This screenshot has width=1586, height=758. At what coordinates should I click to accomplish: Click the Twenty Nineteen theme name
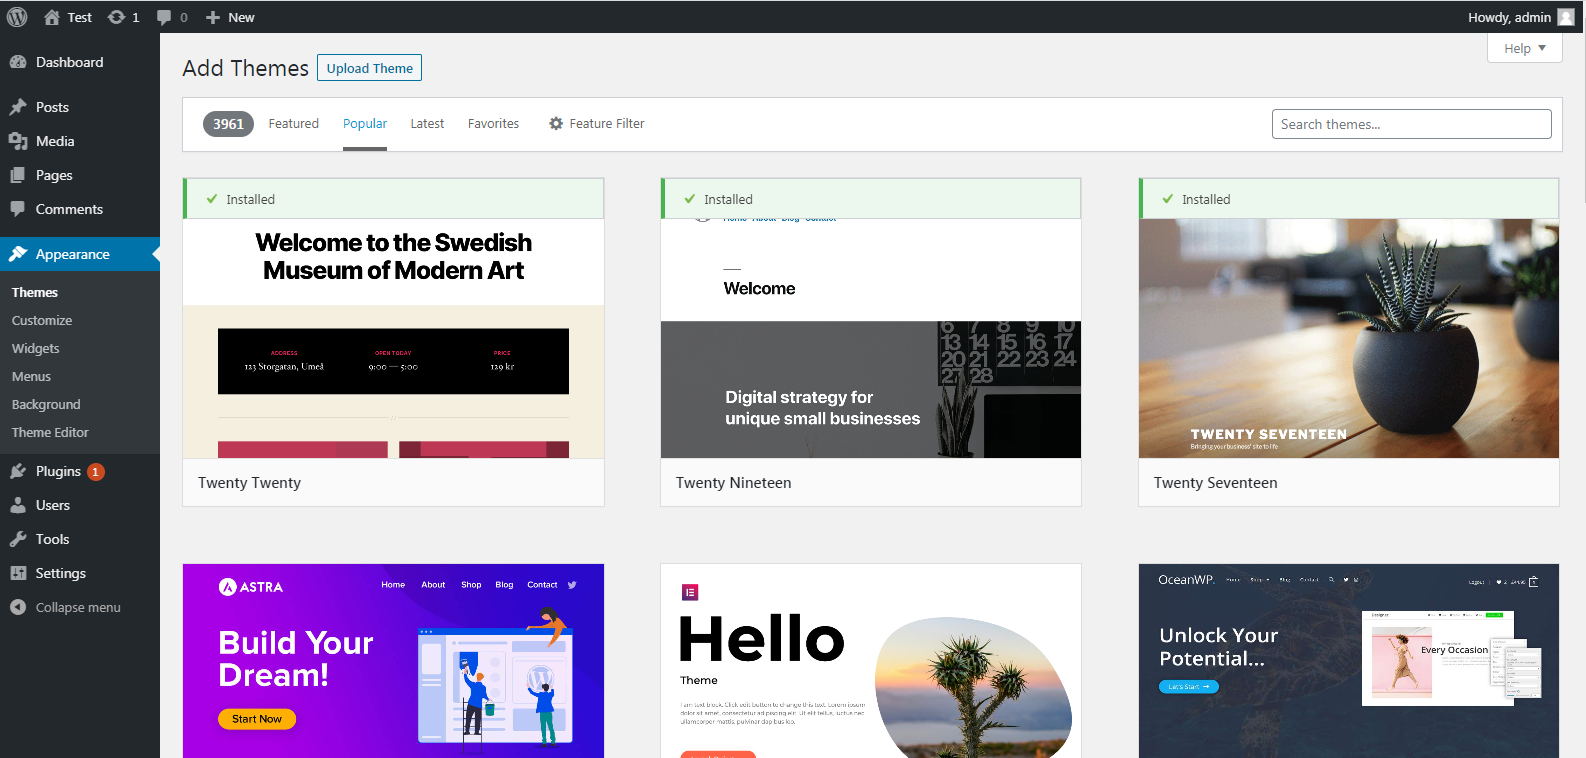pos(733,483)
